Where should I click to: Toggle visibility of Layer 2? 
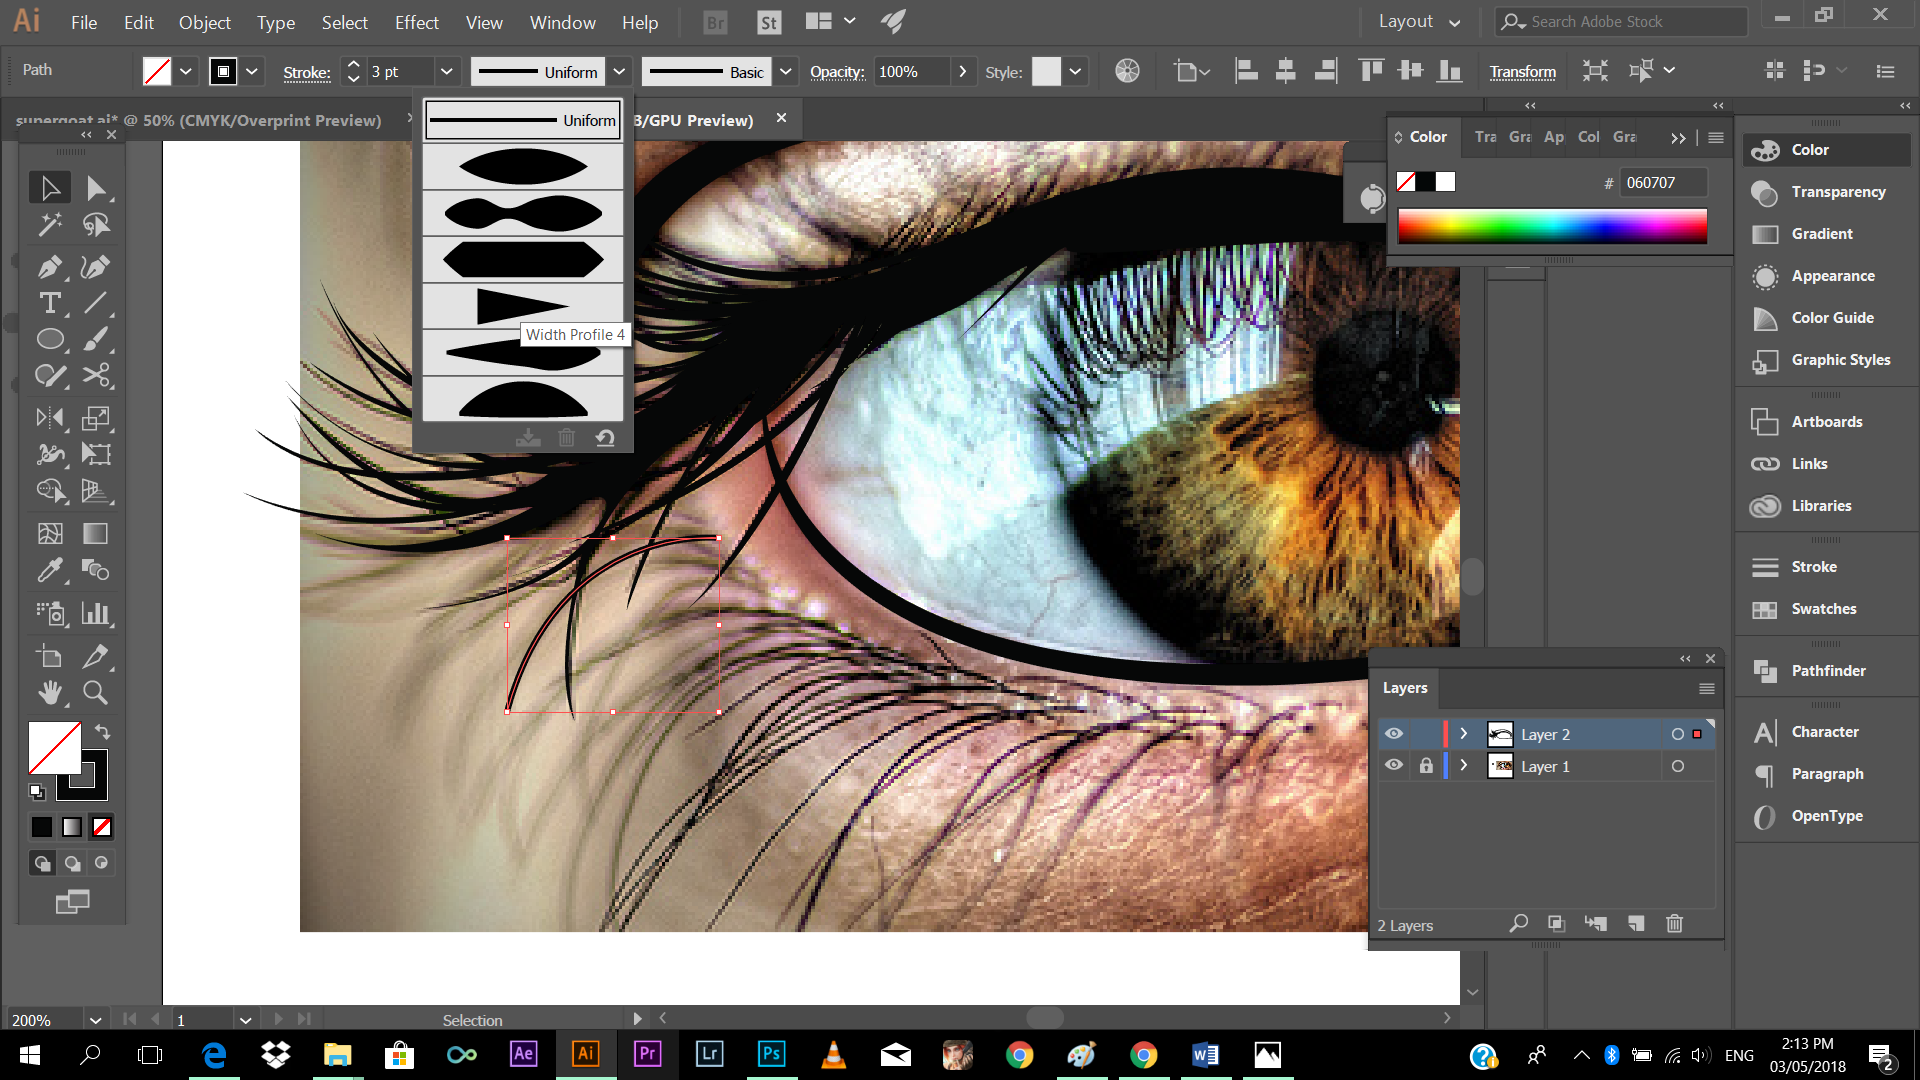(x=1393, y=734)
